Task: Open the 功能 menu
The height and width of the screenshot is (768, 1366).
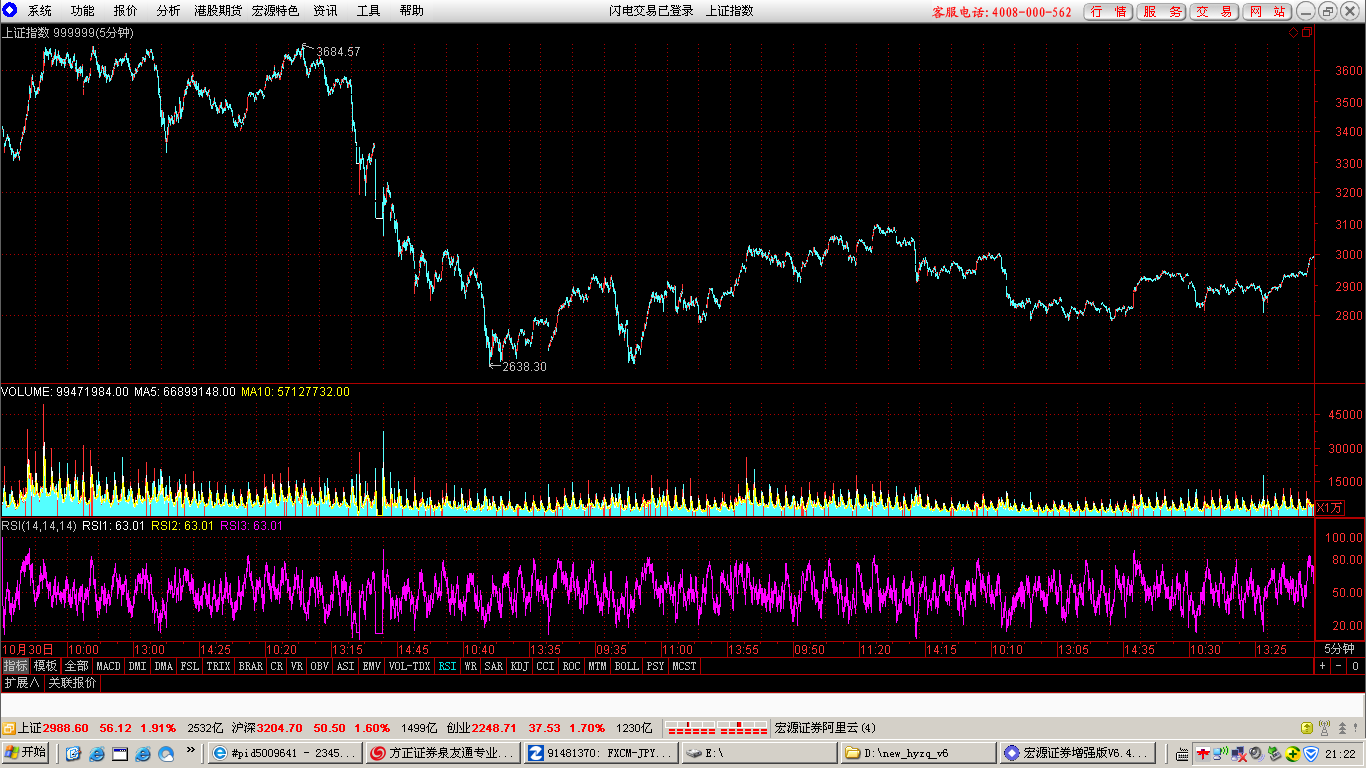Action: 83,11
